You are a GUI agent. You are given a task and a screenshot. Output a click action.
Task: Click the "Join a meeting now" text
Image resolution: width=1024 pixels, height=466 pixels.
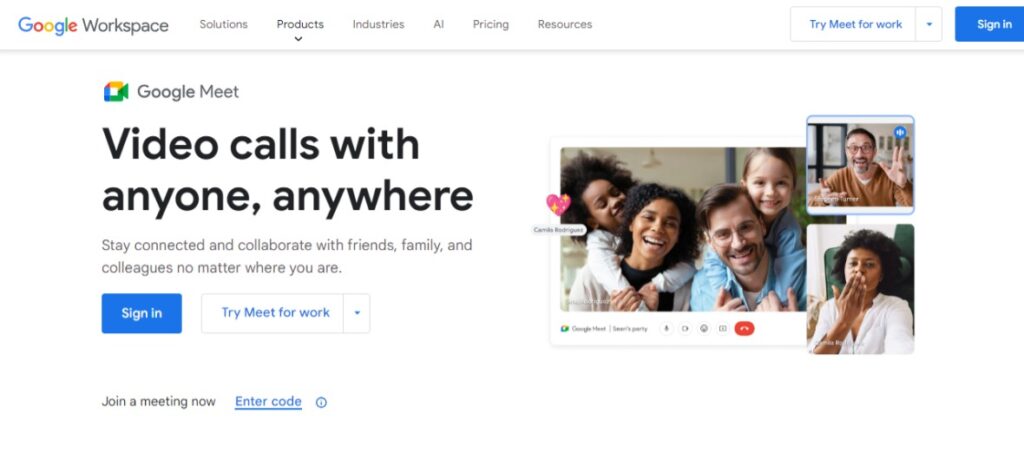159,401
